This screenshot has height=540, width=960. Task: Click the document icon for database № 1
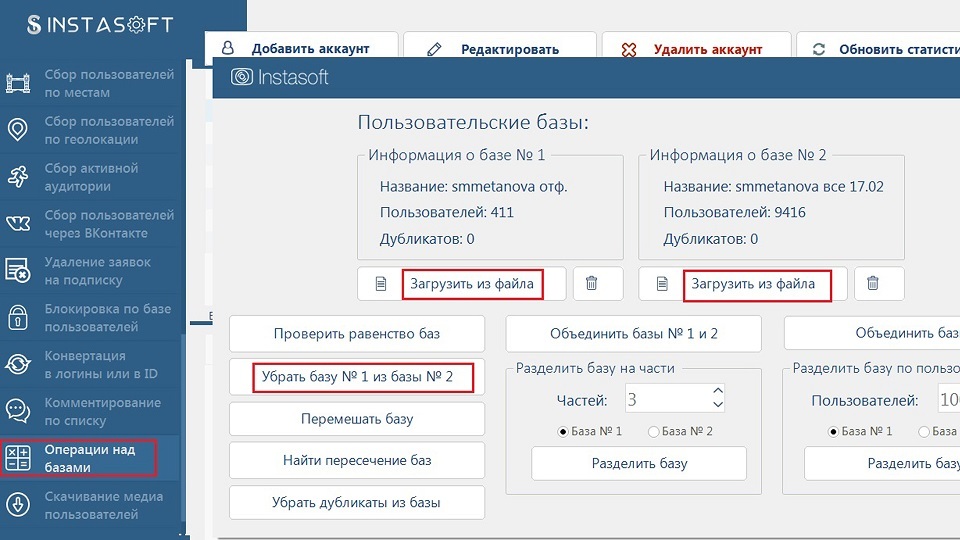coord(381,283)
